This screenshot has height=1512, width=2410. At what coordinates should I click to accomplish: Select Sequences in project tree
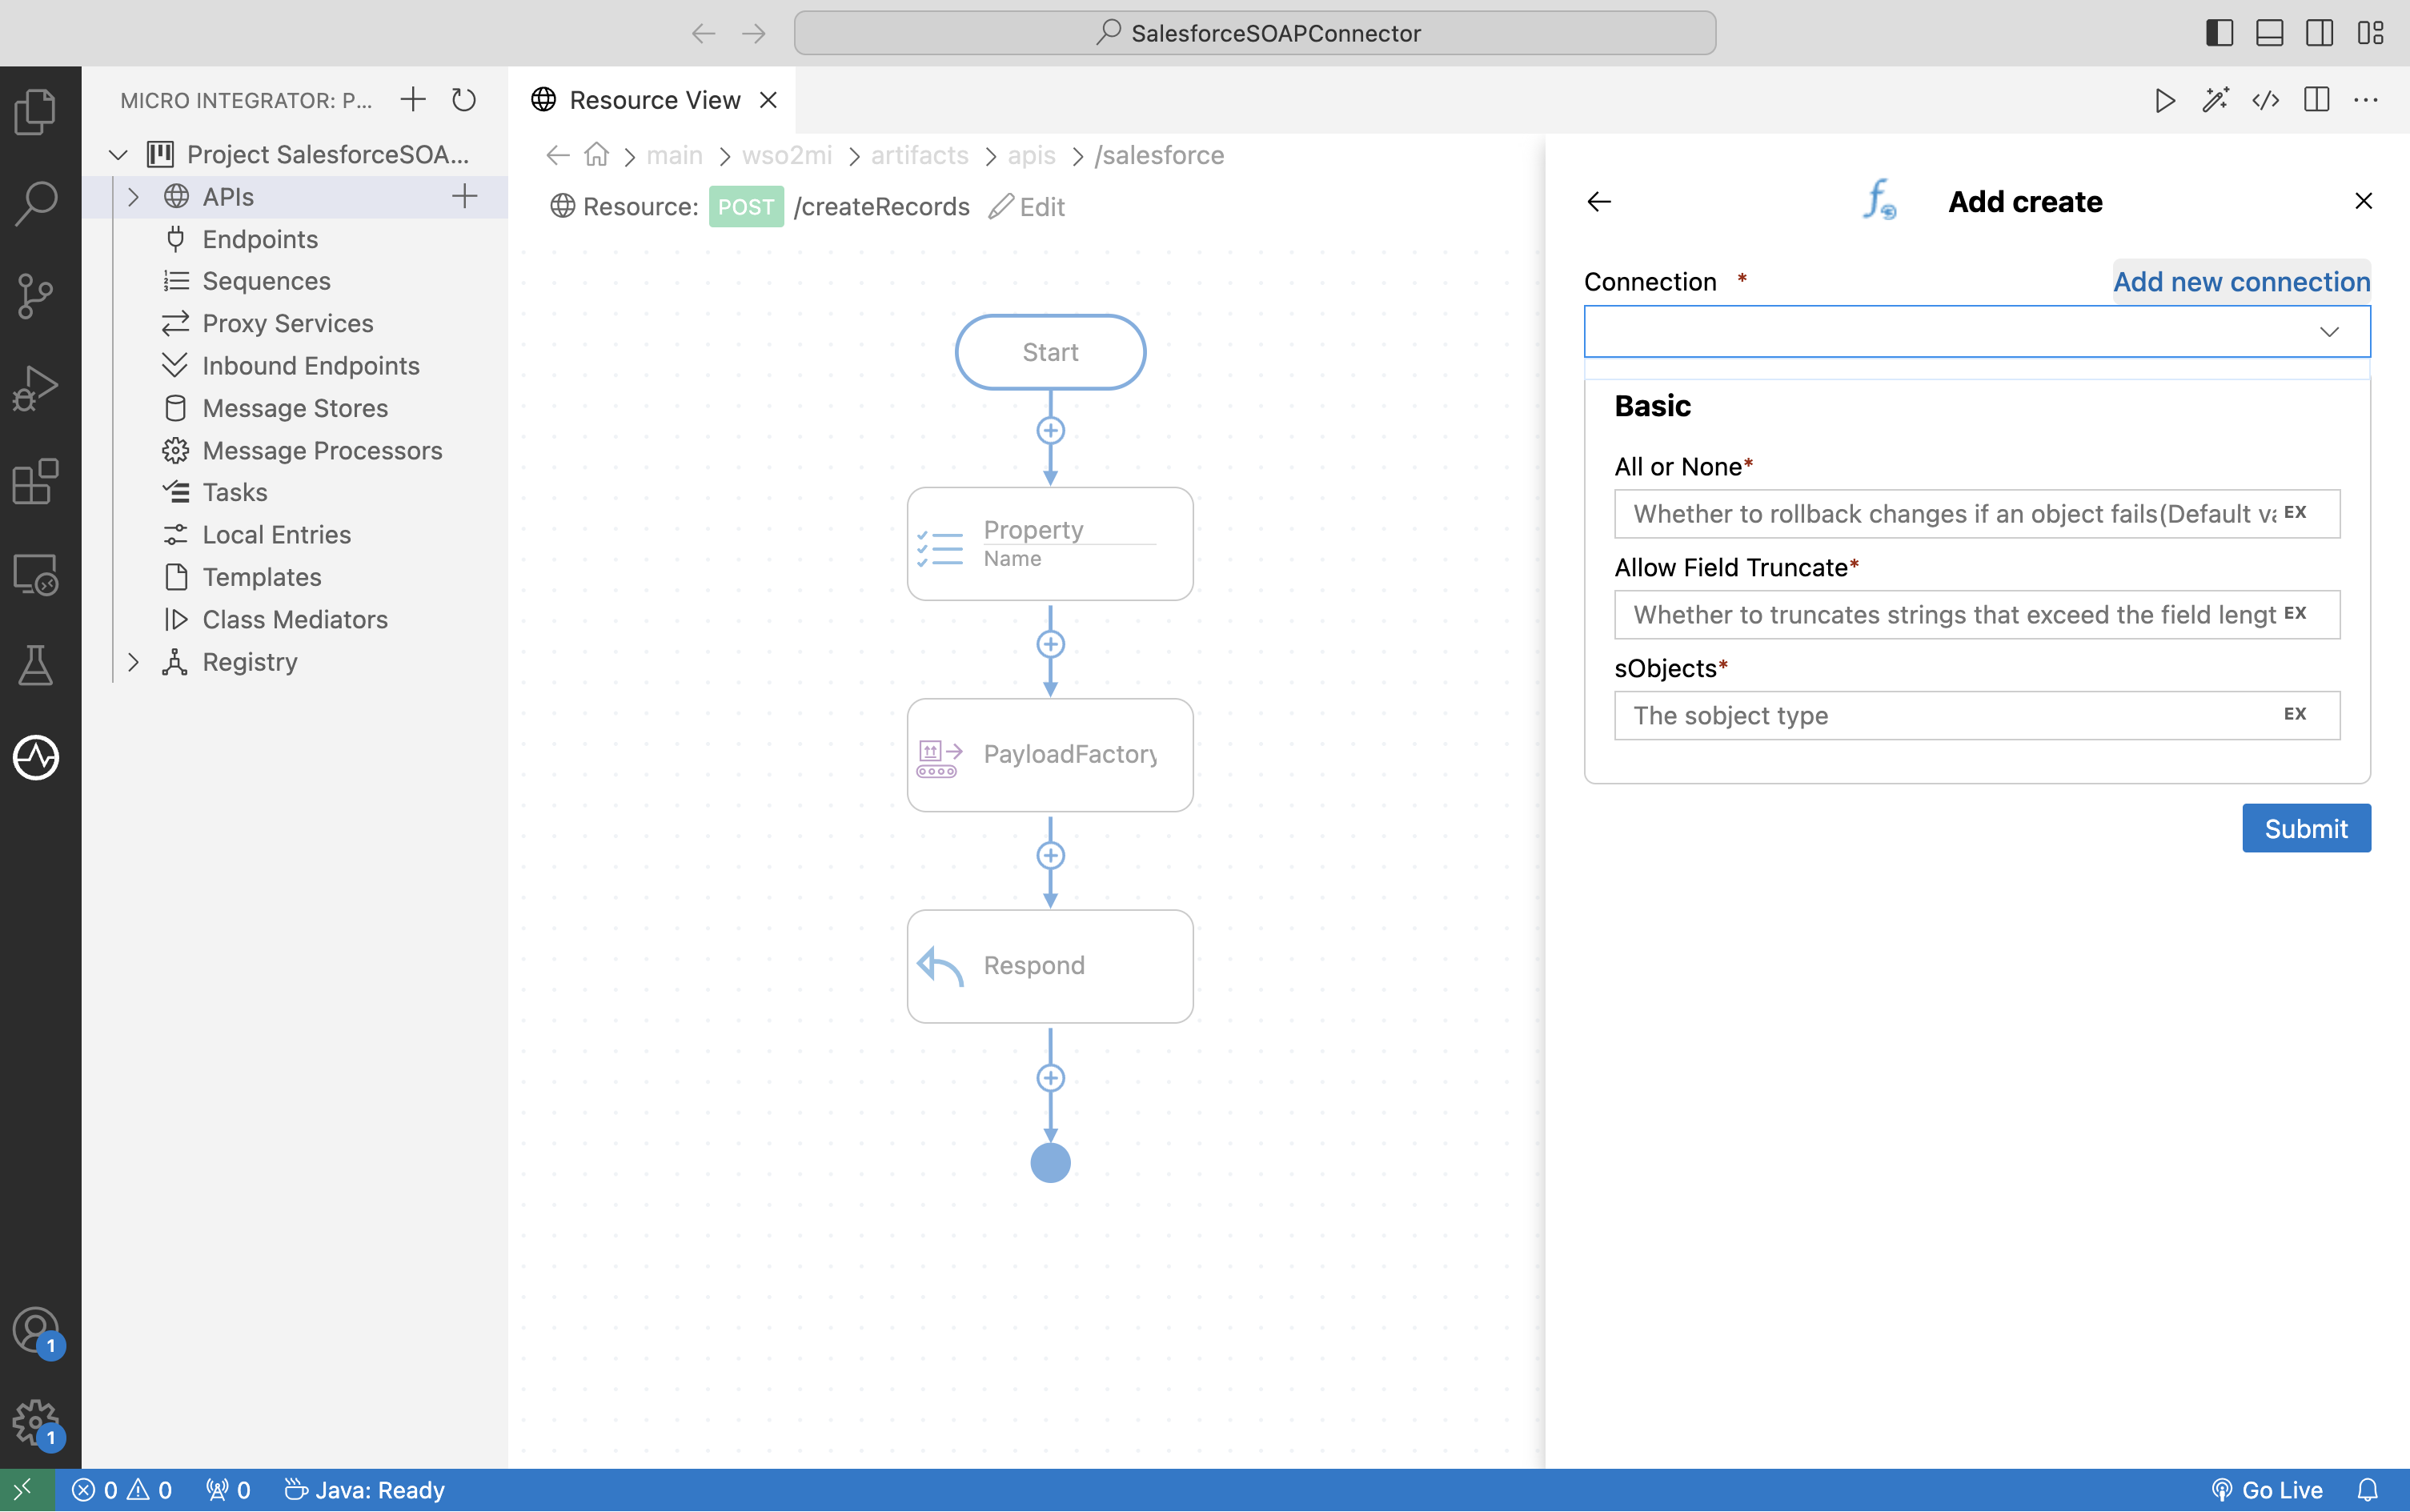click(266, 281)
